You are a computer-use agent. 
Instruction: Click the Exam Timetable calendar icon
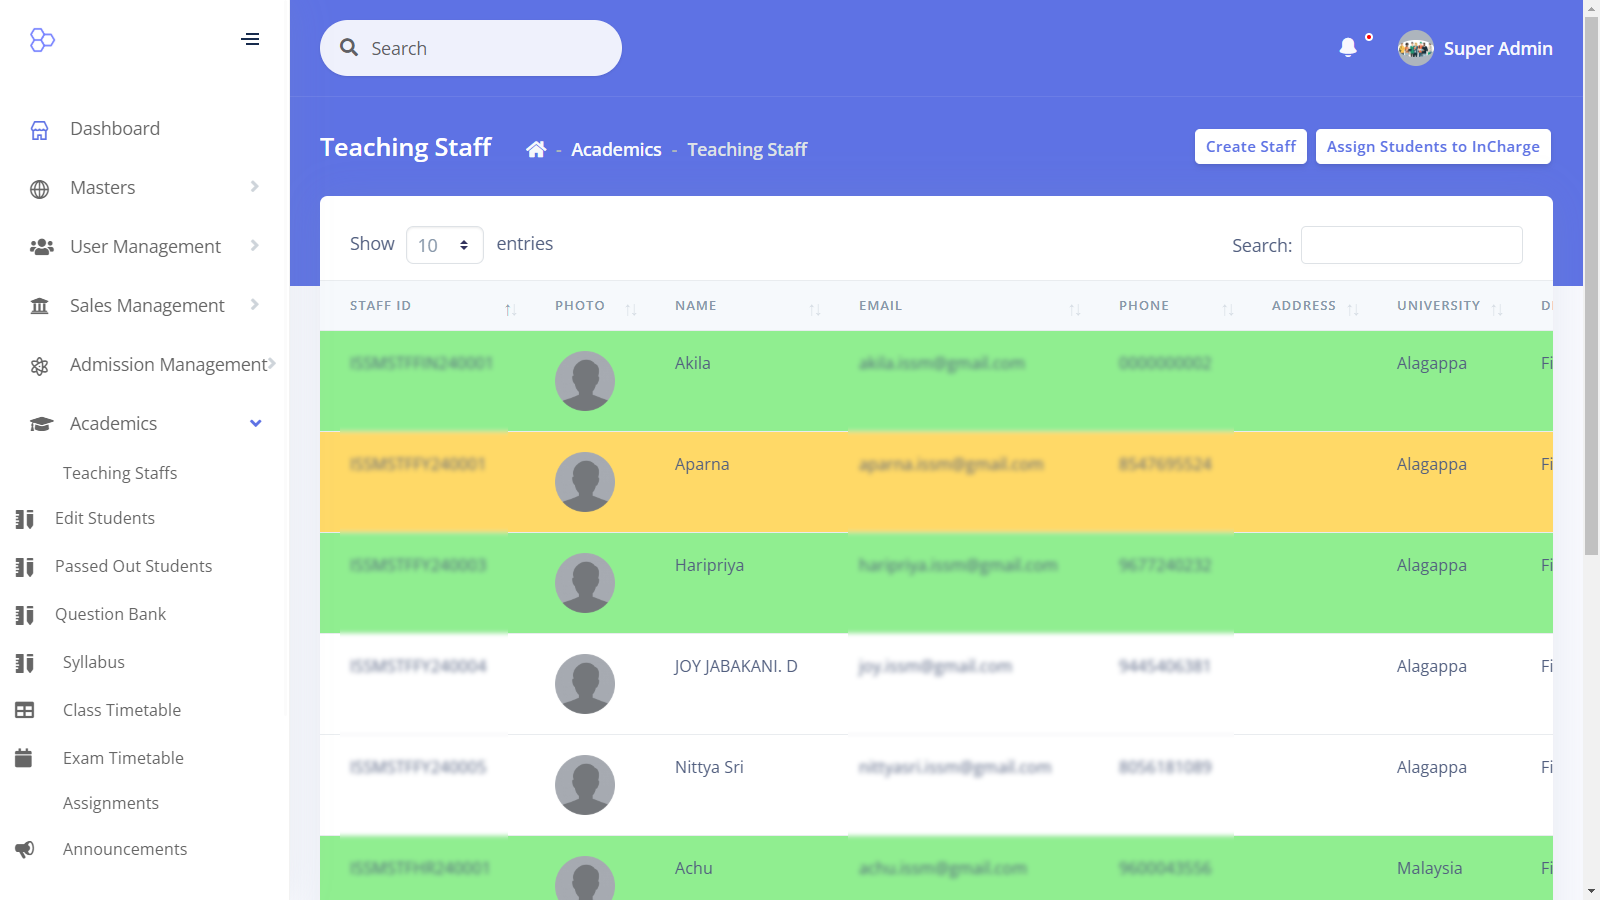pyautogui.click(x=25, y=758)
